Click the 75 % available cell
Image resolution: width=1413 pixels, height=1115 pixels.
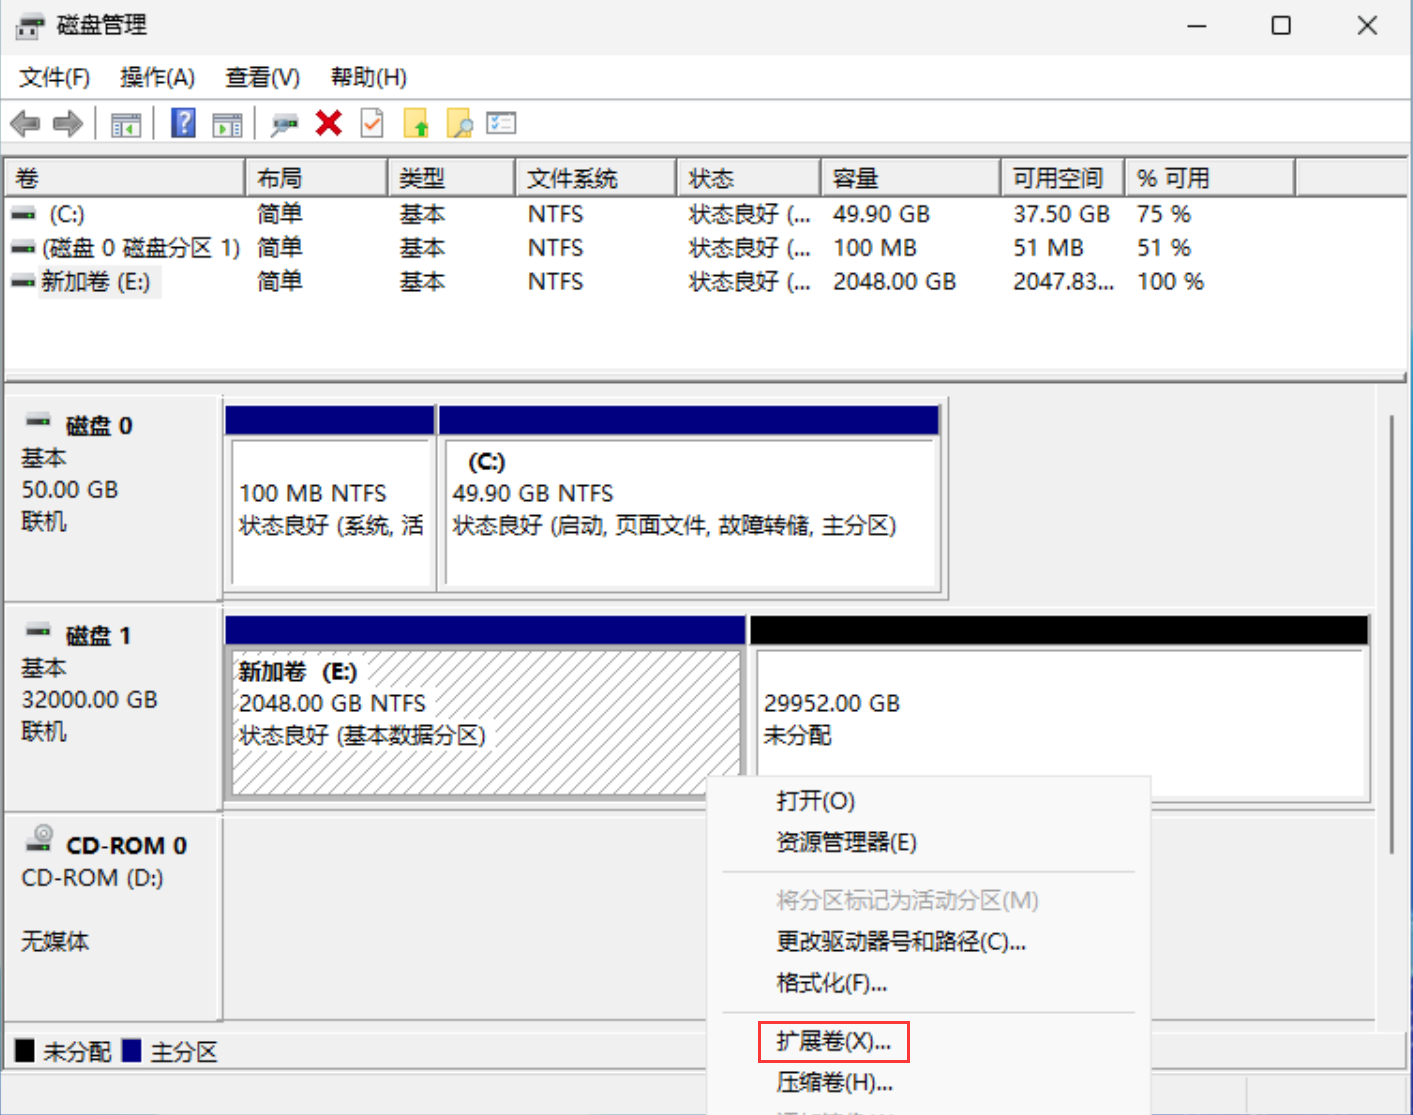(x=1164, y=214)
